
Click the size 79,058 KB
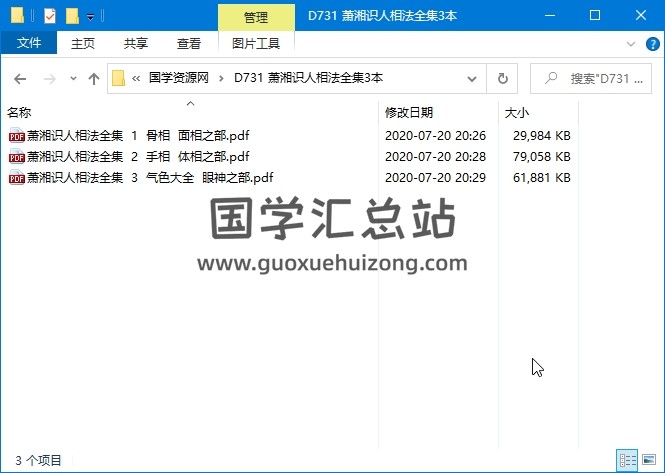click(x=542, y=157)
